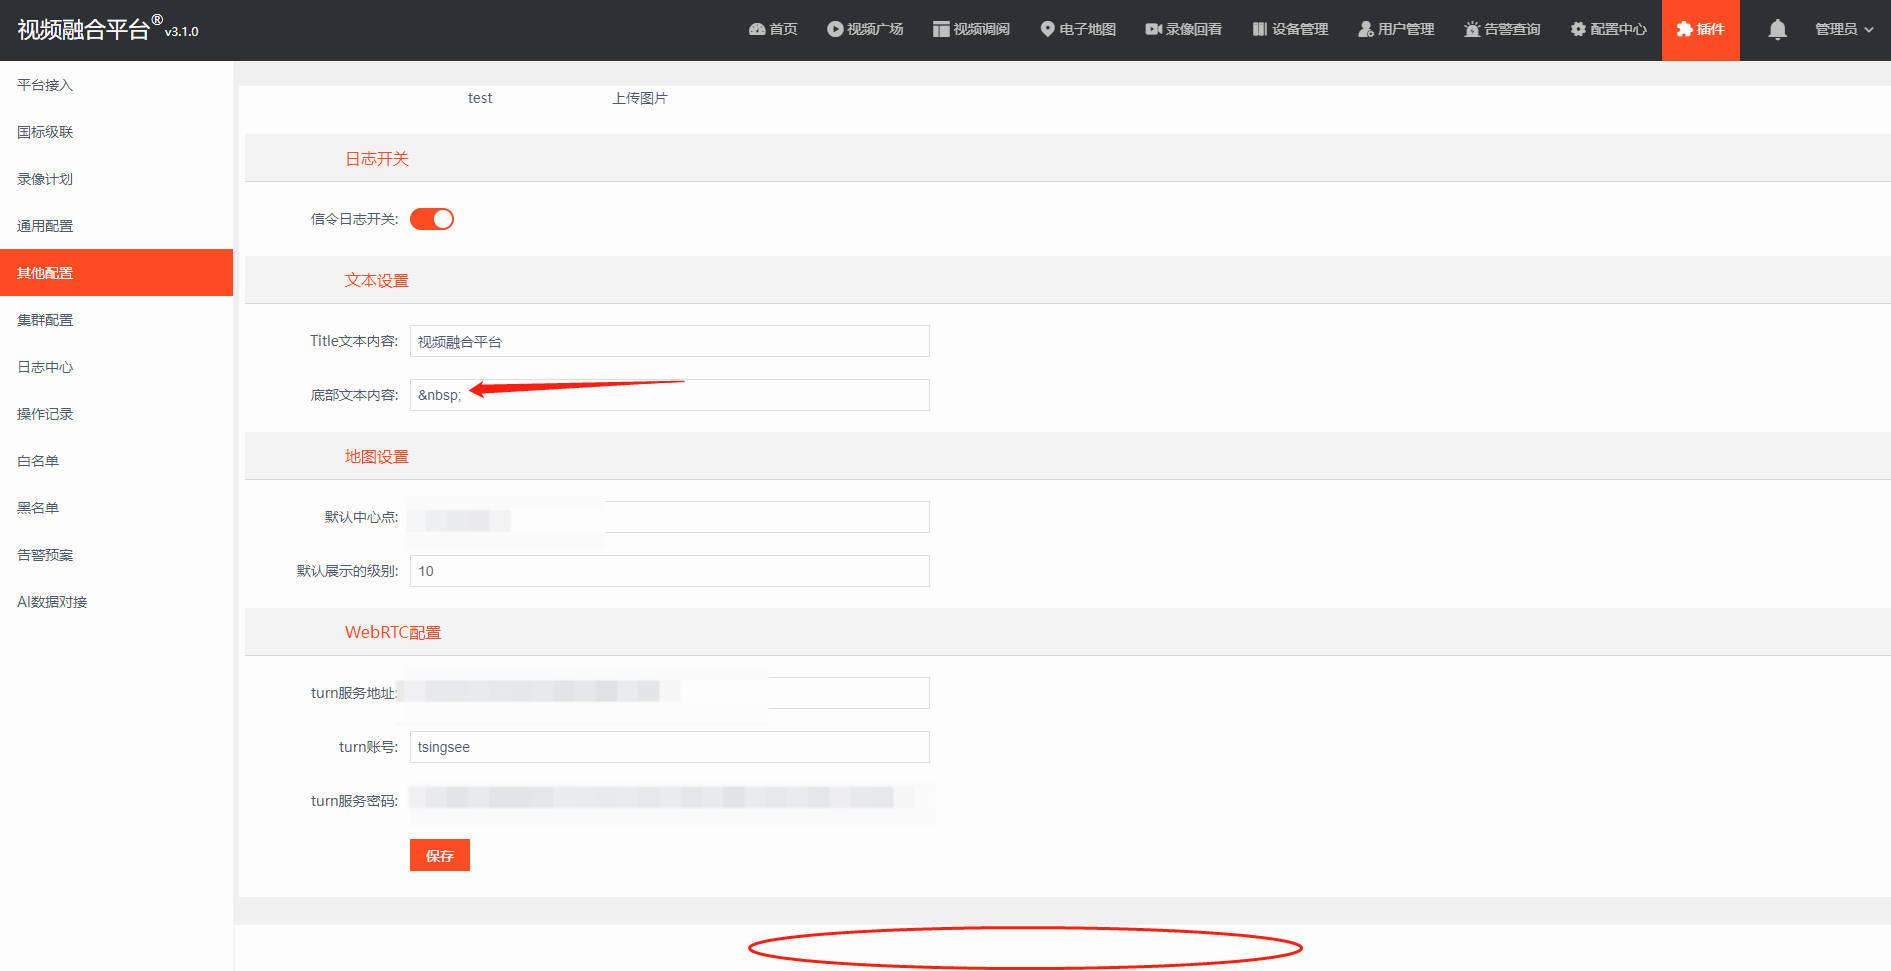1891x971 pixels.
Task: Select the 默认展示的级别 level field
Action: pos(669,571)
